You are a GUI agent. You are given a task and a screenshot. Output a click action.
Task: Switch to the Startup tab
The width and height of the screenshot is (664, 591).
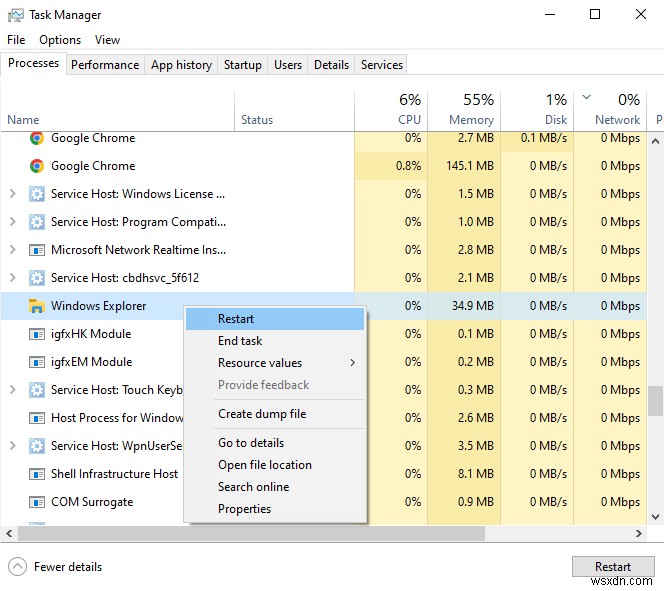[243, 65]
